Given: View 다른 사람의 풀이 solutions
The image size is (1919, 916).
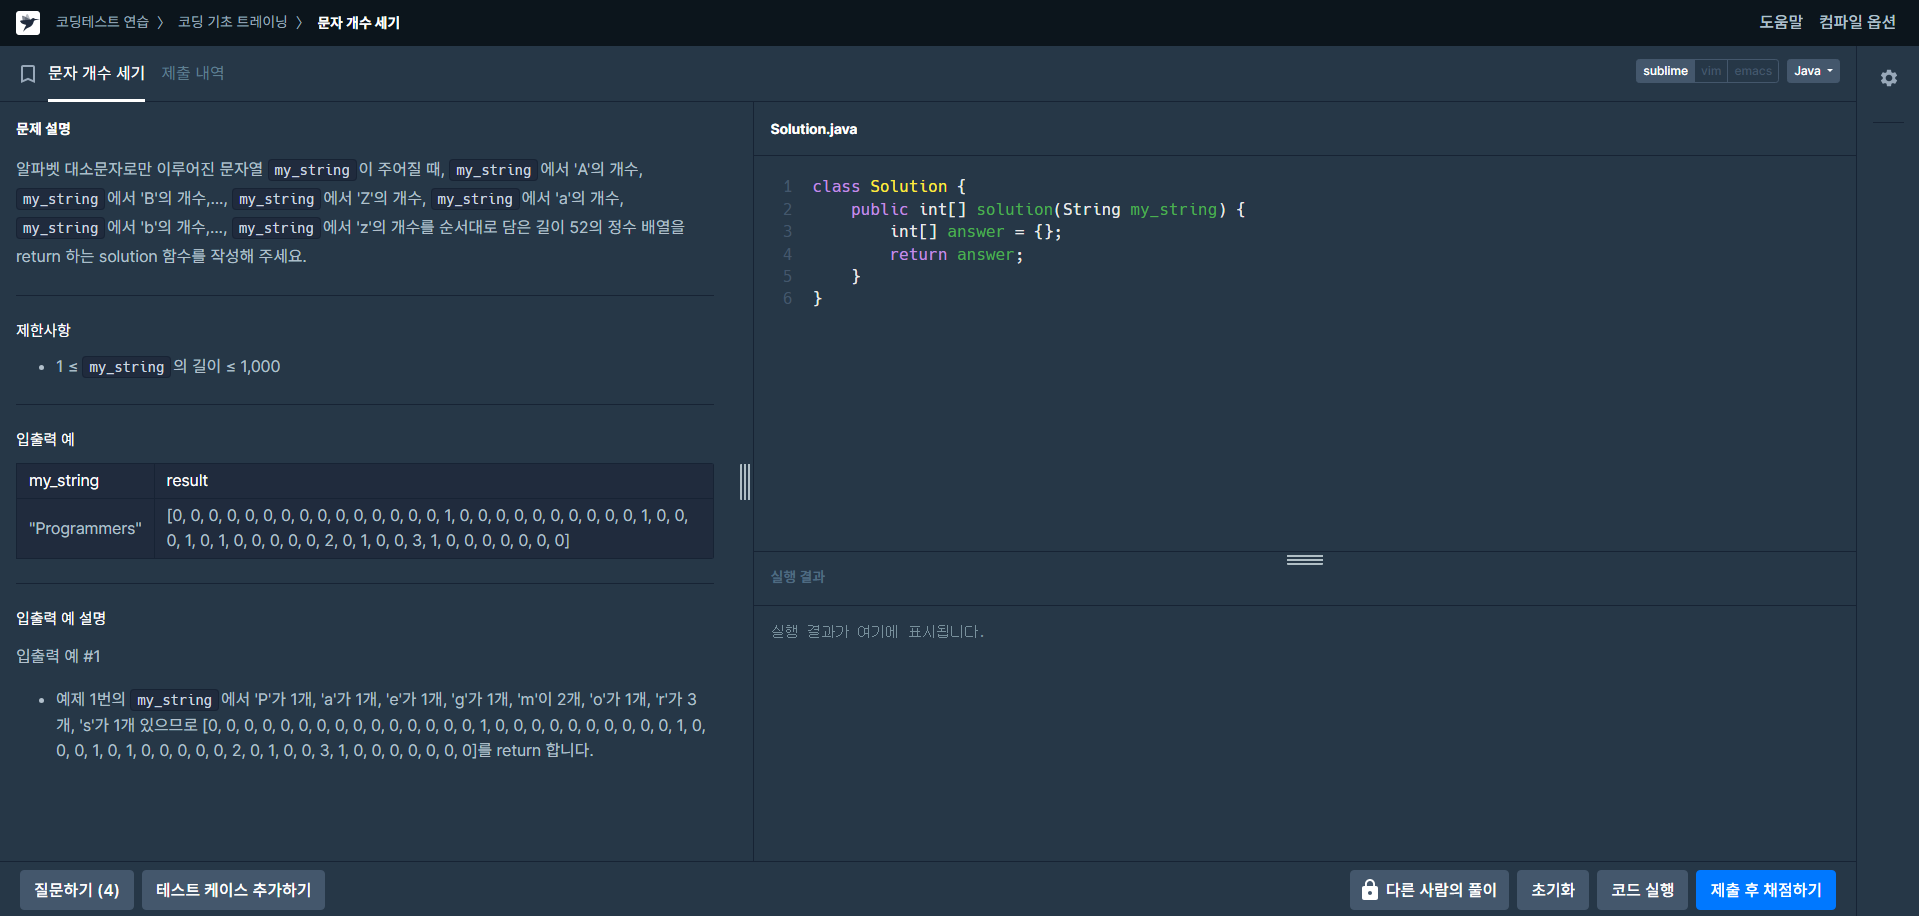Looking at the screenshot, I should click(x=1429, y=890).
